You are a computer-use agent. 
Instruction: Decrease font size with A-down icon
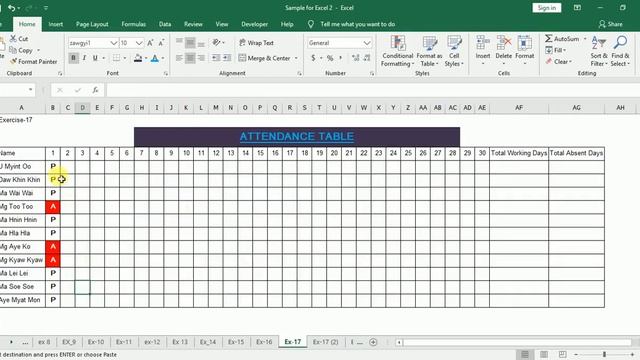(161, 43)
